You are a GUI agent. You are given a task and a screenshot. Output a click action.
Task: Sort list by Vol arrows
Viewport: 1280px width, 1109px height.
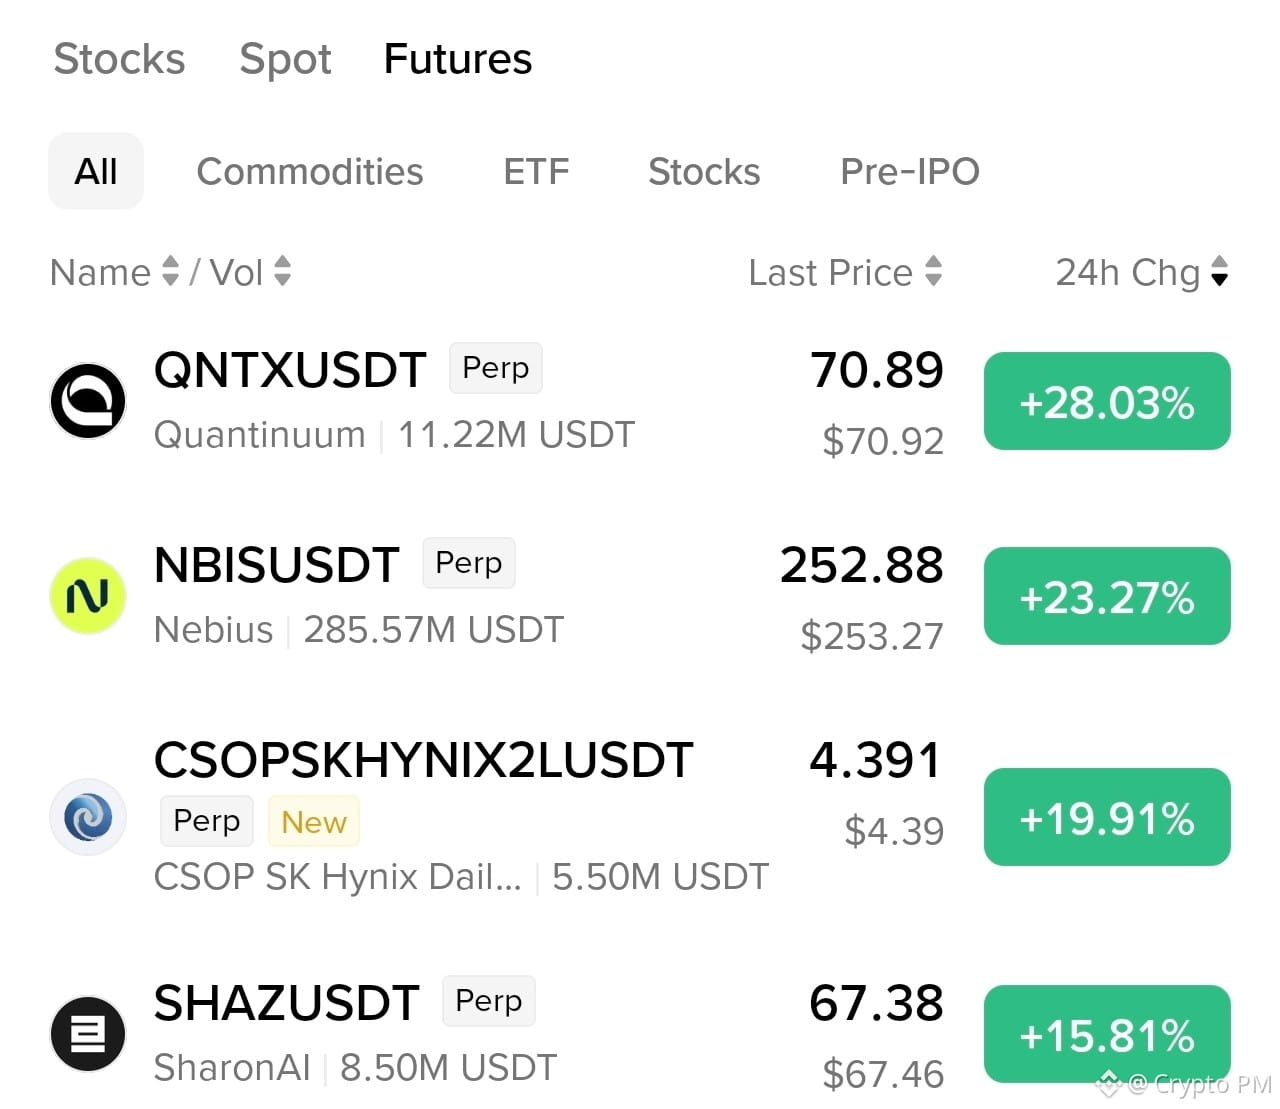coord(283,271)
